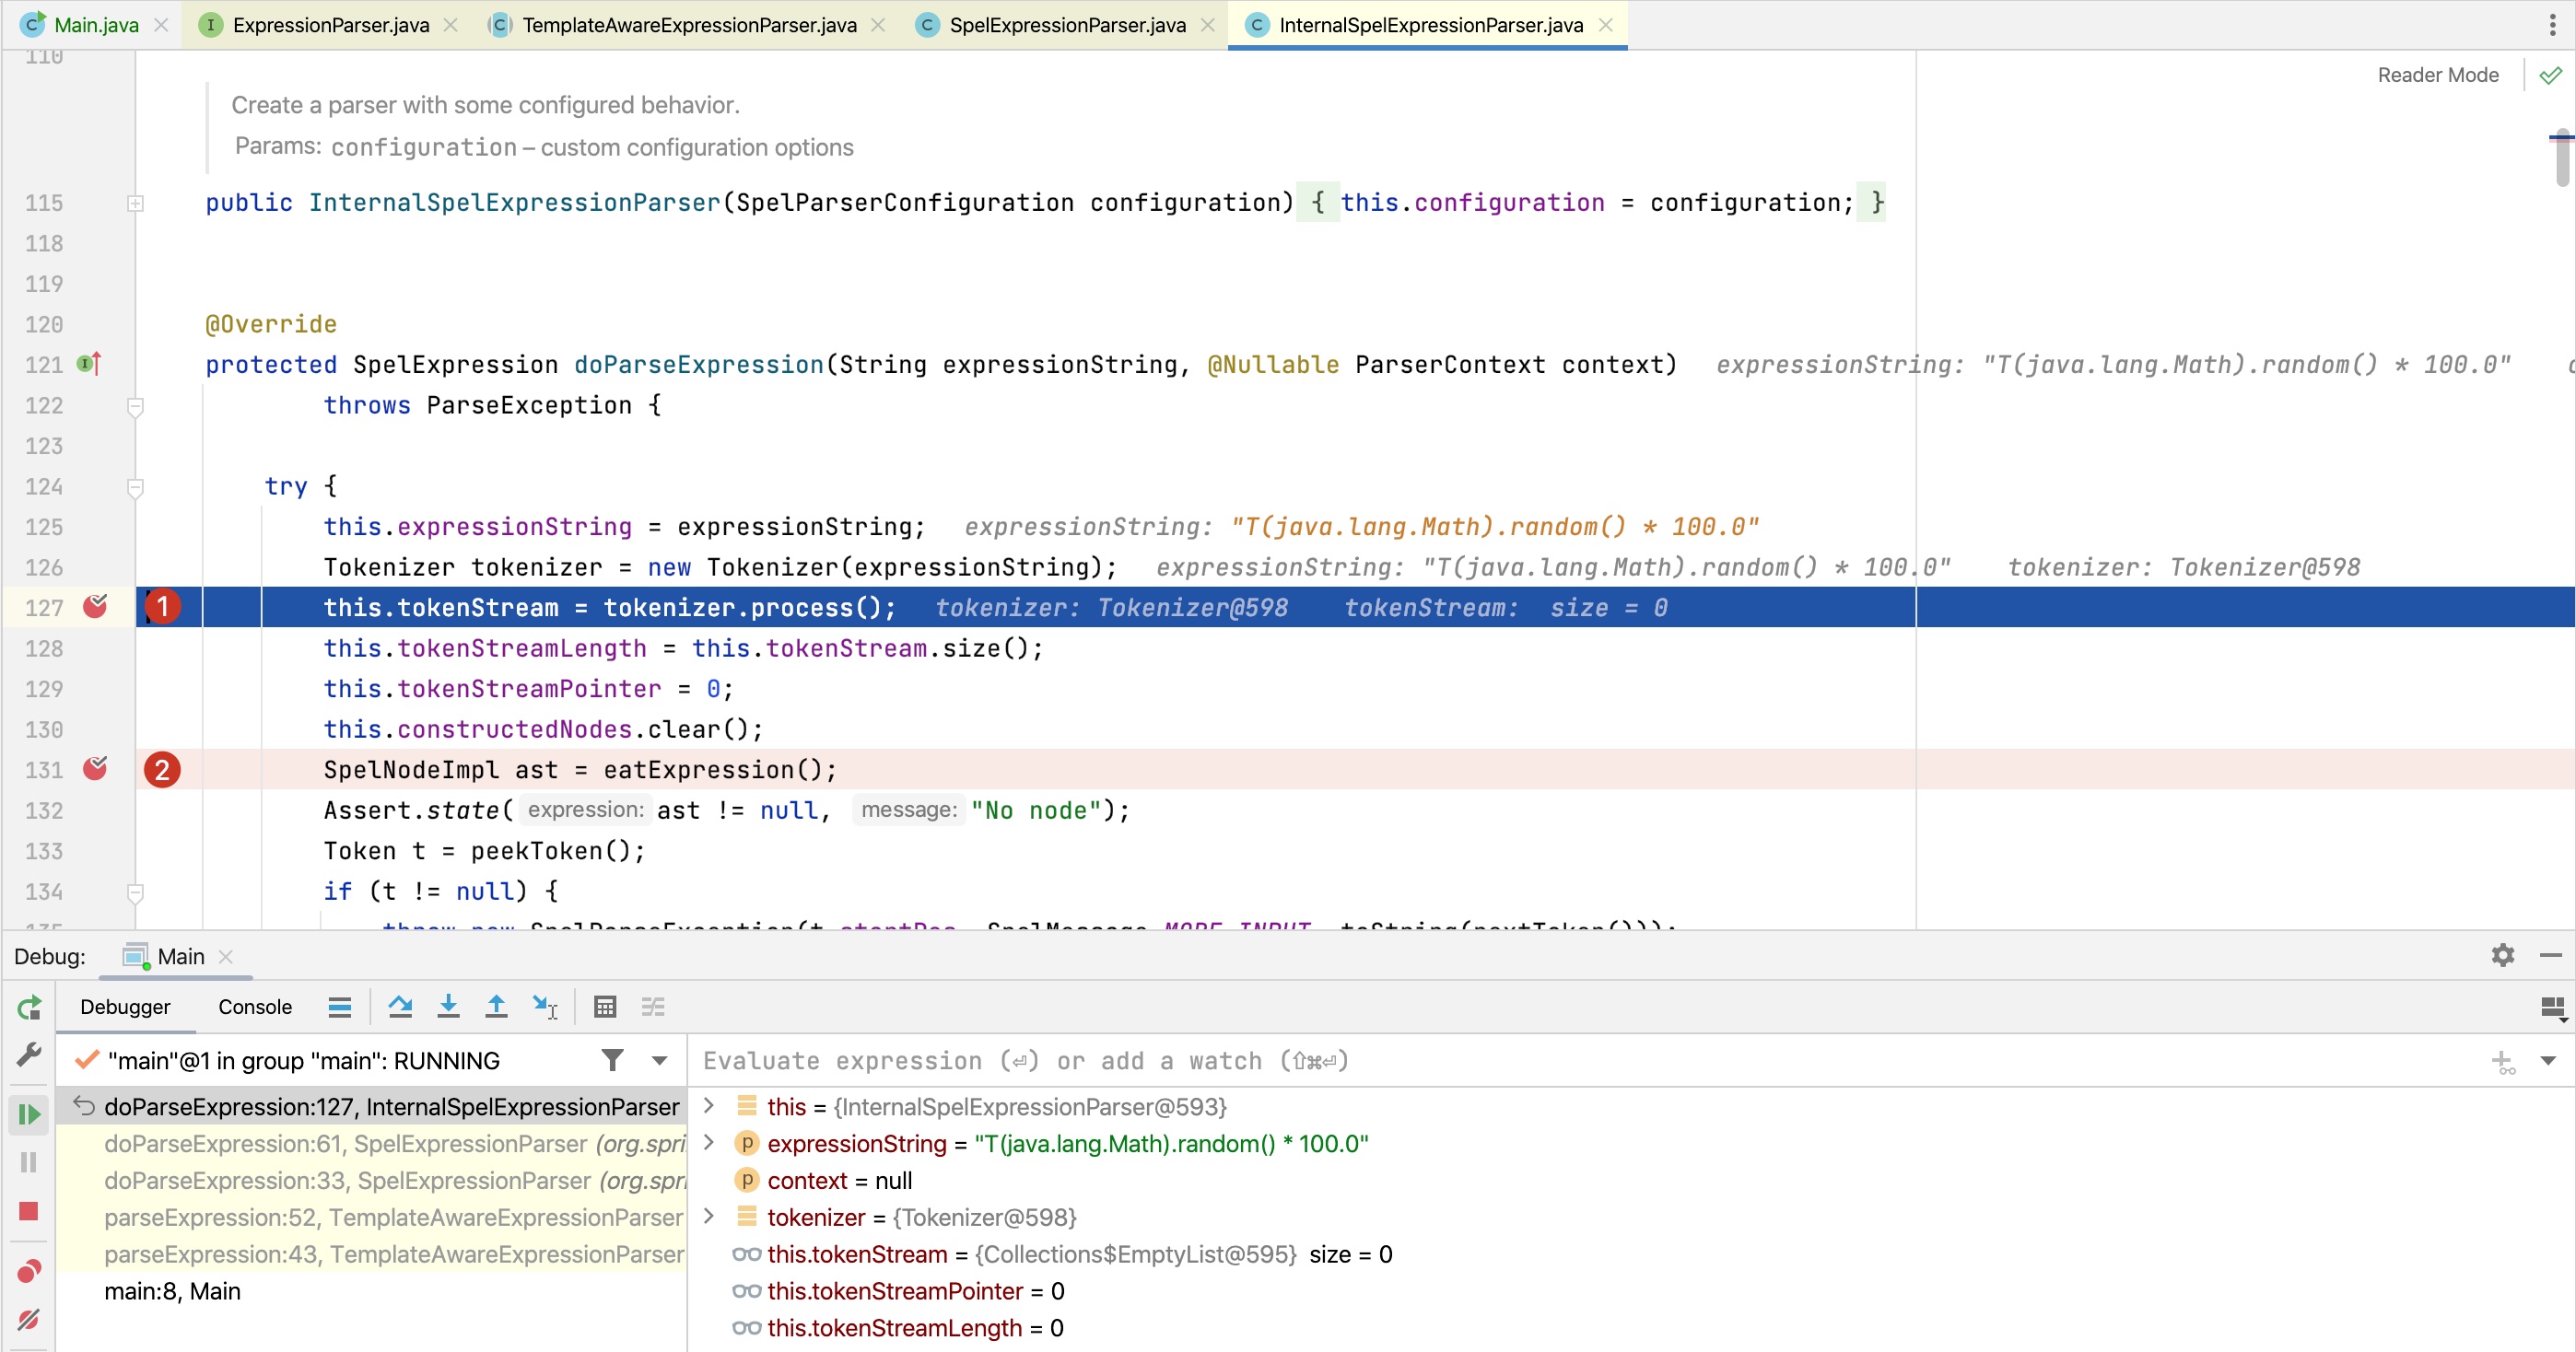
Task: Switch to the Debugger tab
Action: (x=125, y=1007)
